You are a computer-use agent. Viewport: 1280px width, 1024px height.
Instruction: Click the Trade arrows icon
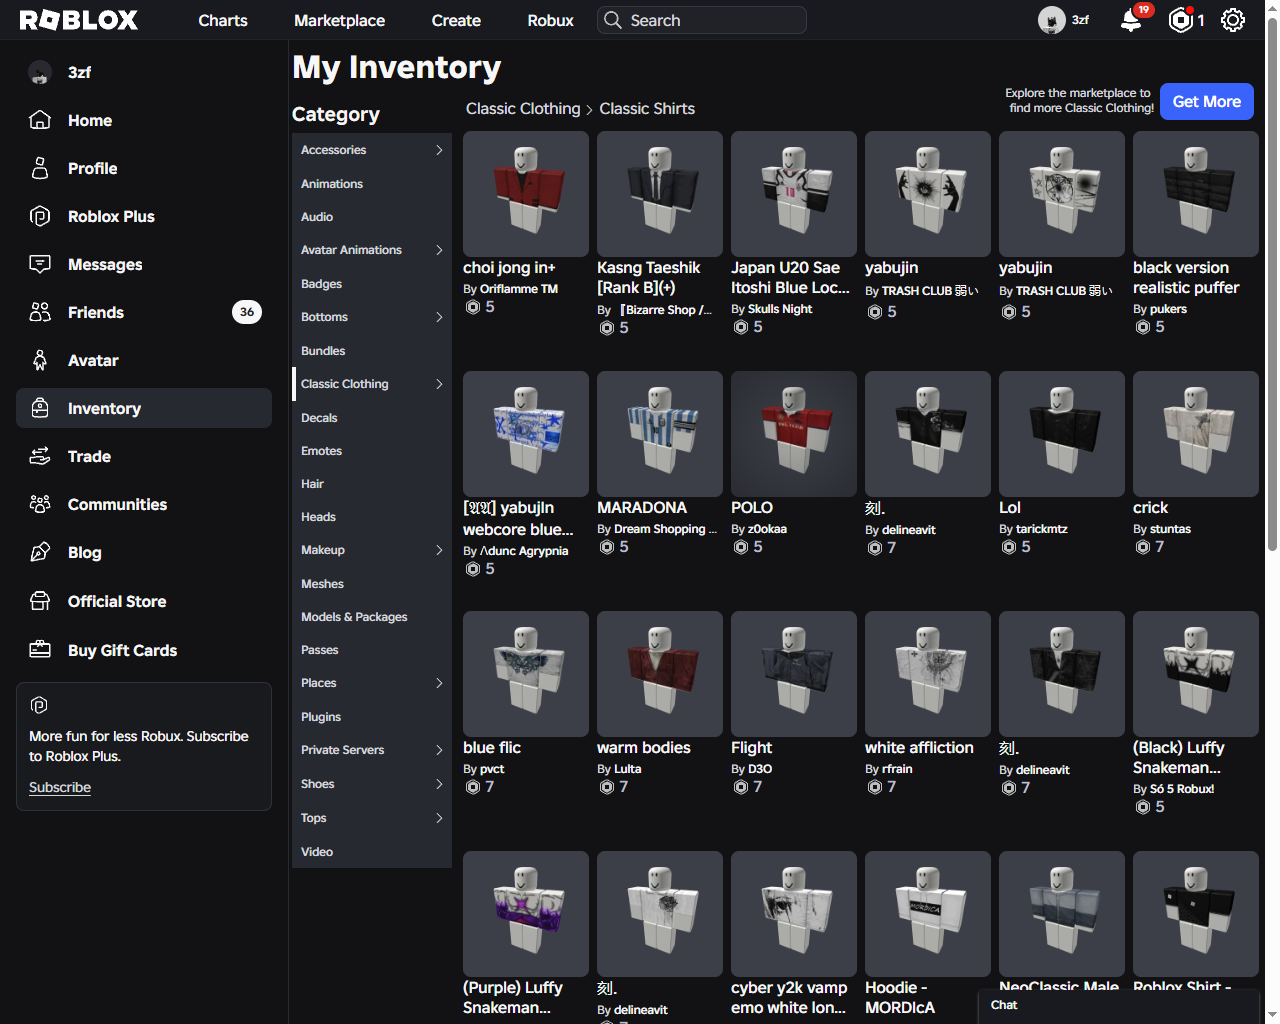point(40,456)
